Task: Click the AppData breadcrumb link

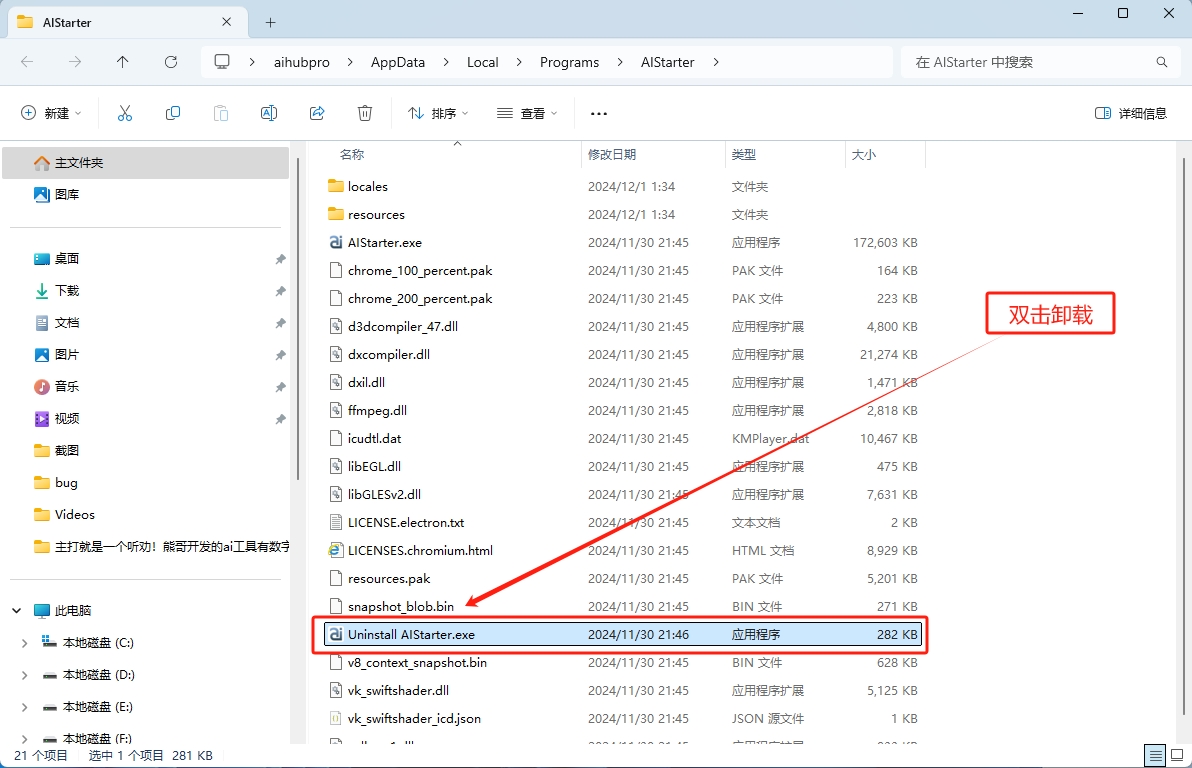Action: click(397, 62)
